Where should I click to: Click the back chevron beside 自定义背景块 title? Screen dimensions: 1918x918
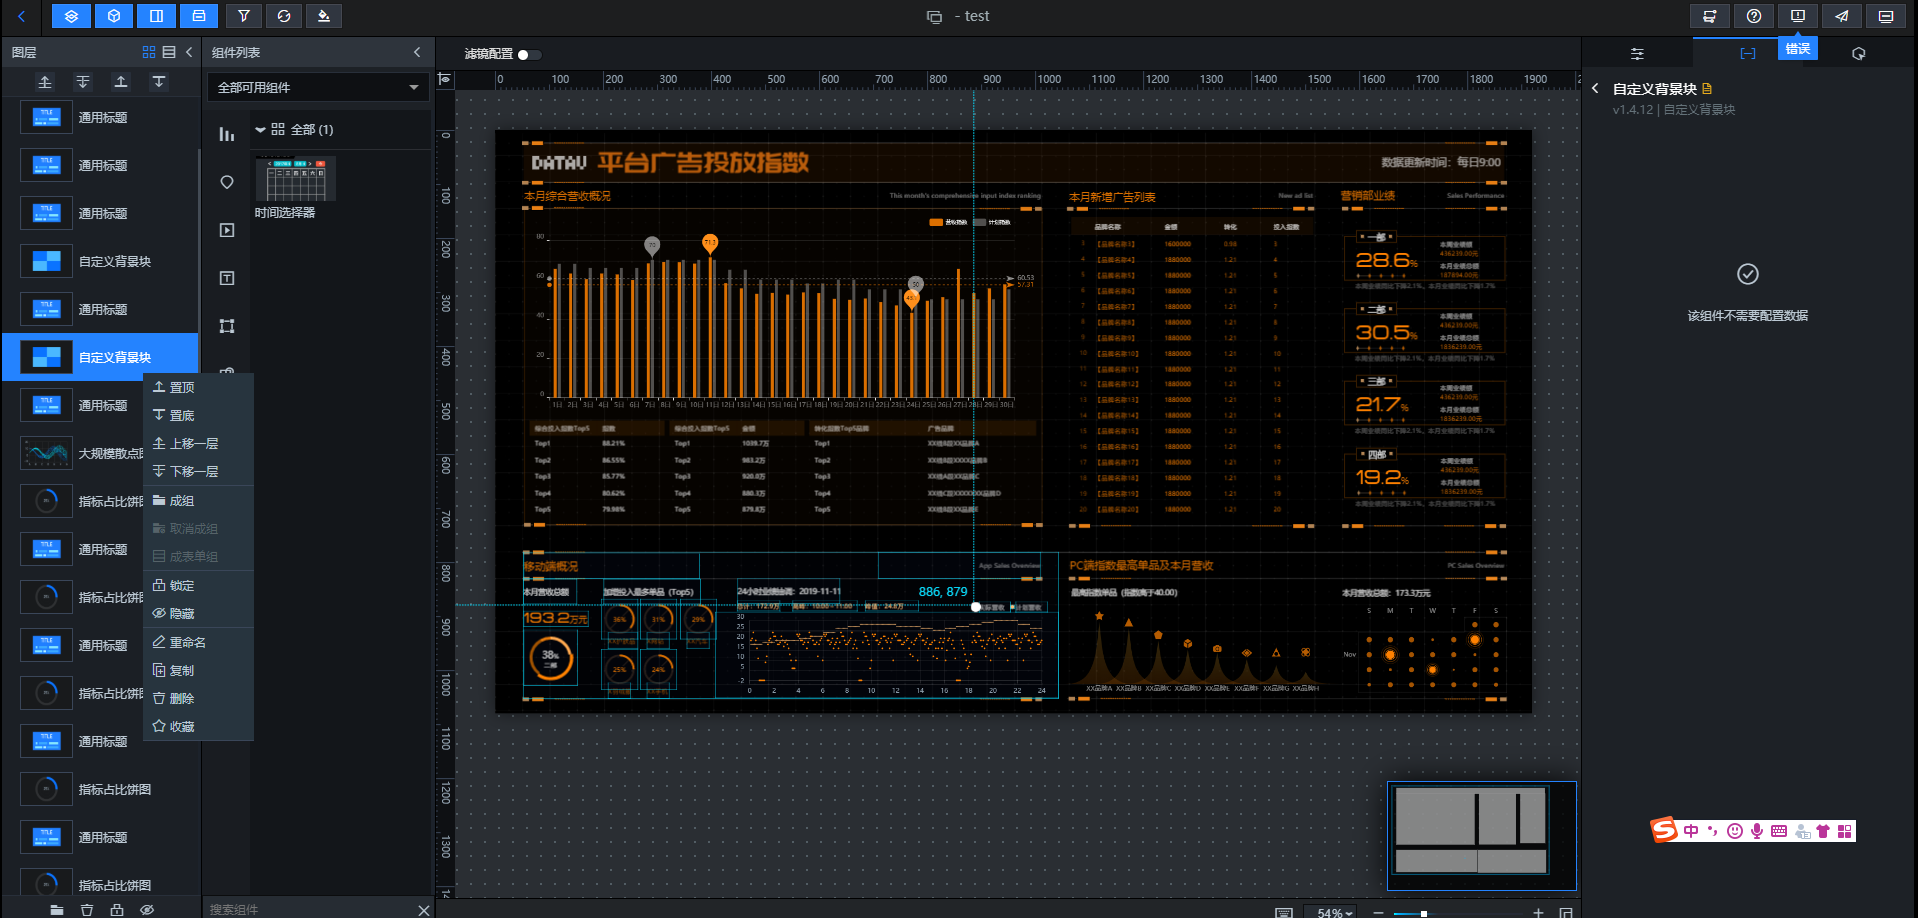1595,89
